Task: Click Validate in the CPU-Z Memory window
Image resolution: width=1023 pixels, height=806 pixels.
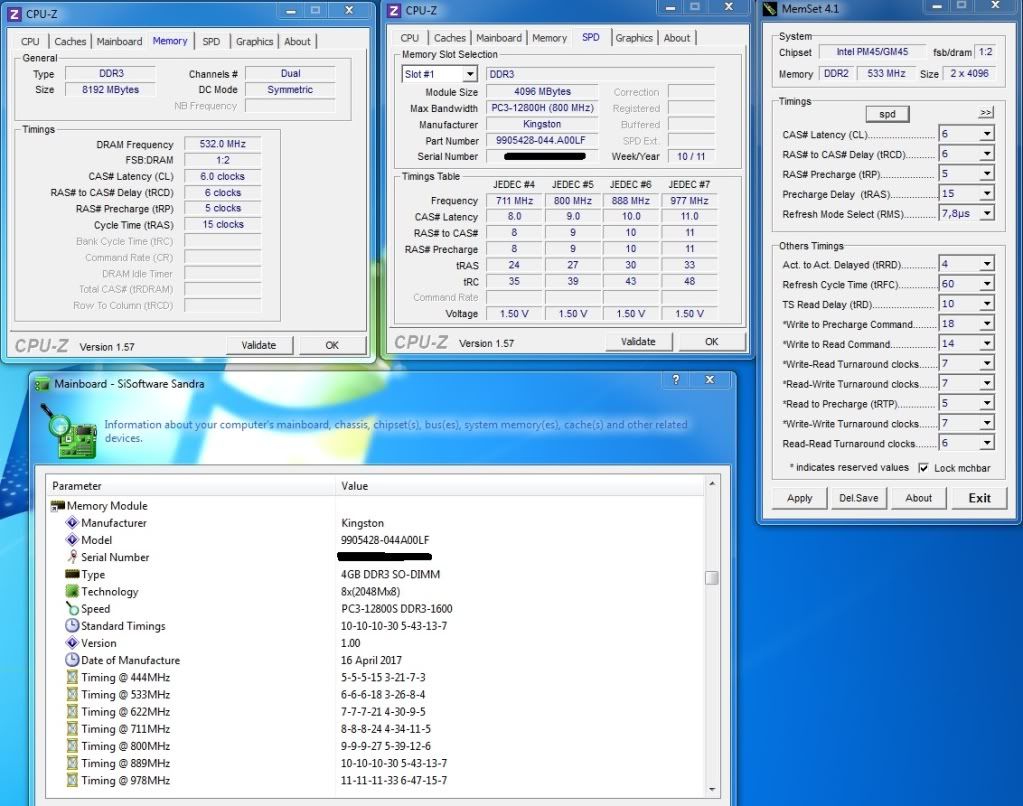Action: pyautogui.click(x=259, y=345)
